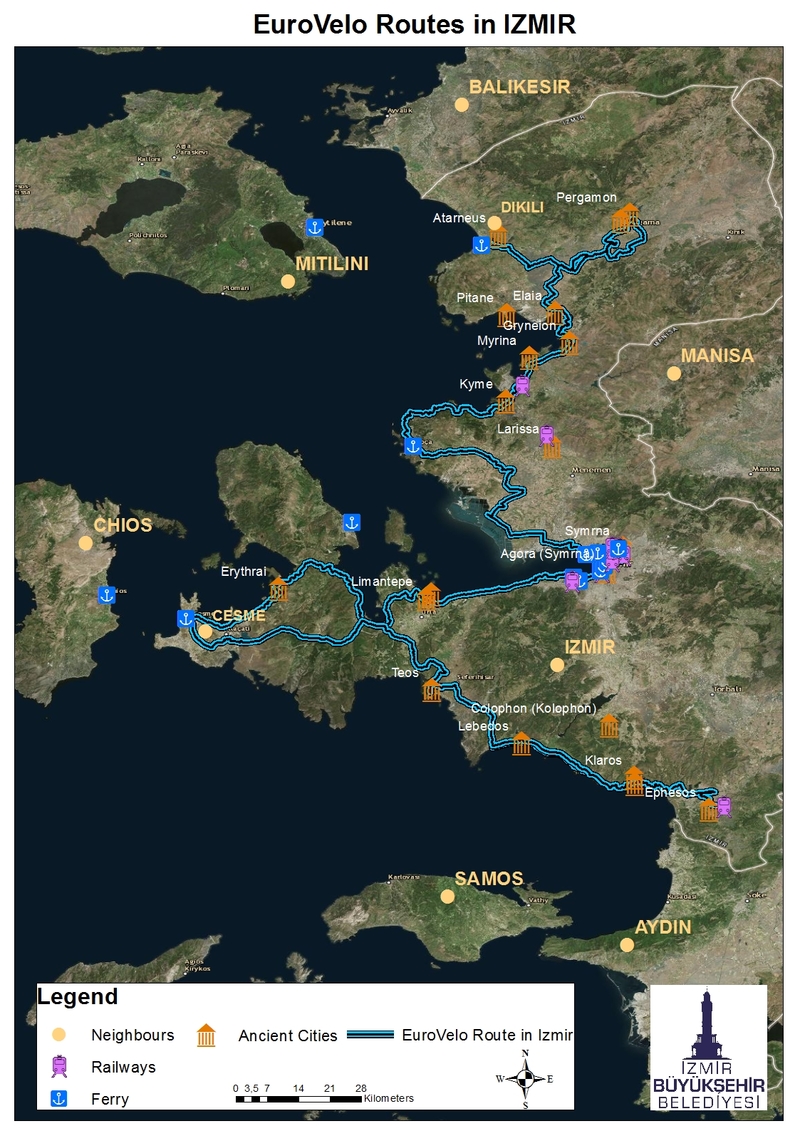Screen dimensions: 800x1131
Task: Click the Izmir Büyükşehir Belediyesi logo
Action: click(x=708, y=1047)
